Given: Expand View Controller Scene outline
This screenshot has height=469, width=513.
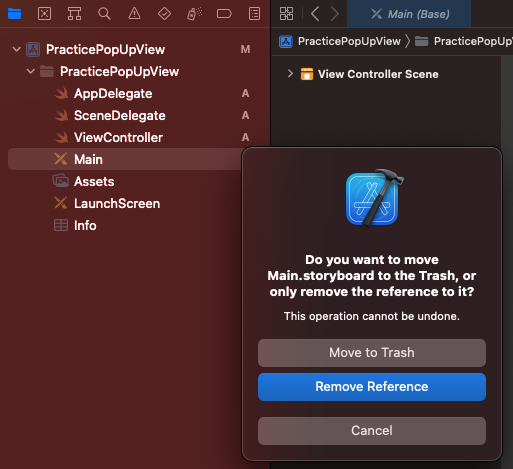Looking at the screenshot, I should coord(290,74).
